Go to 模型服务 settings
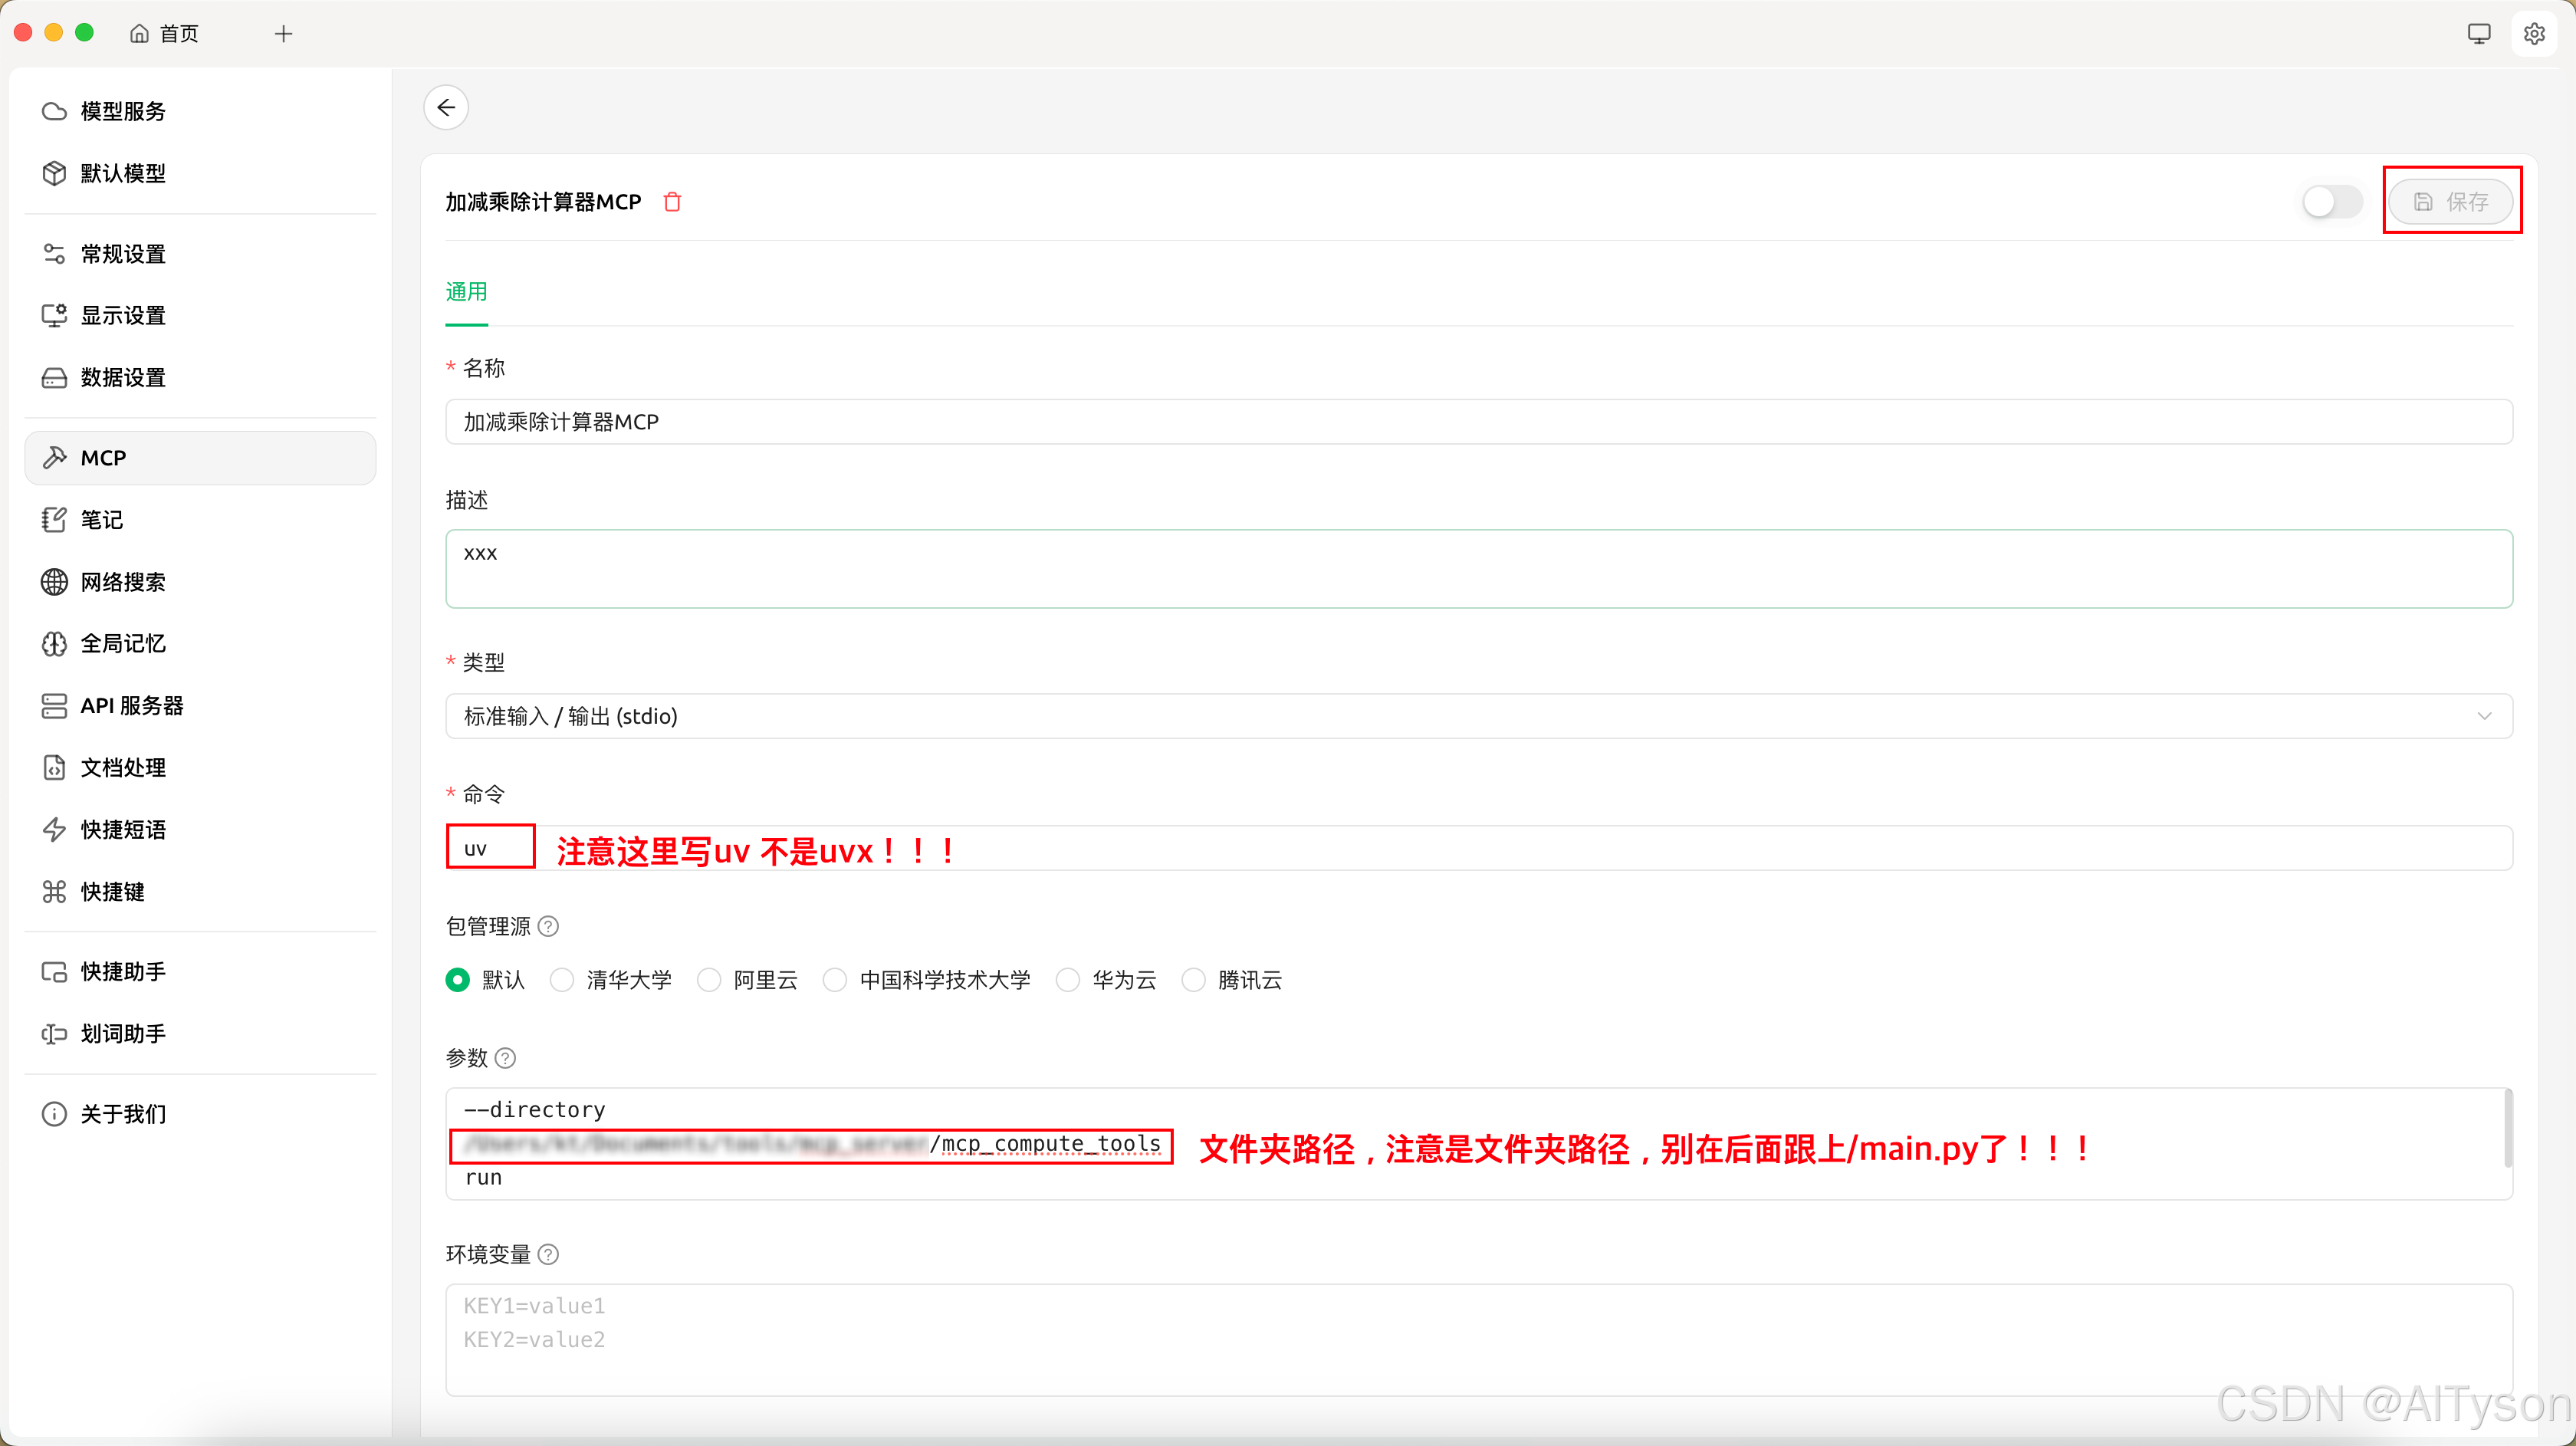Screen dimensions: 2576x1446 tap(123, 111)
